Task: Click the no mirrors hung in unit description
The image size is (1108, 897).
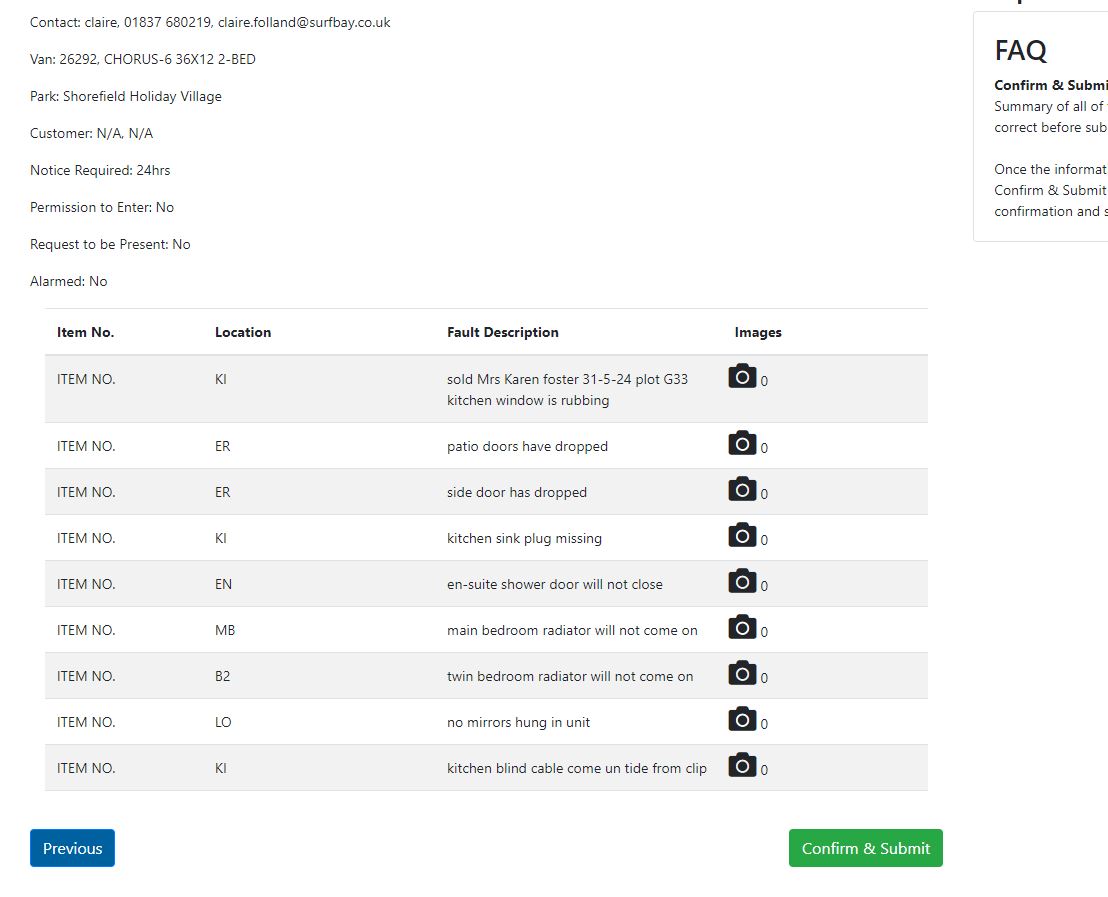Action: point(518,722)
